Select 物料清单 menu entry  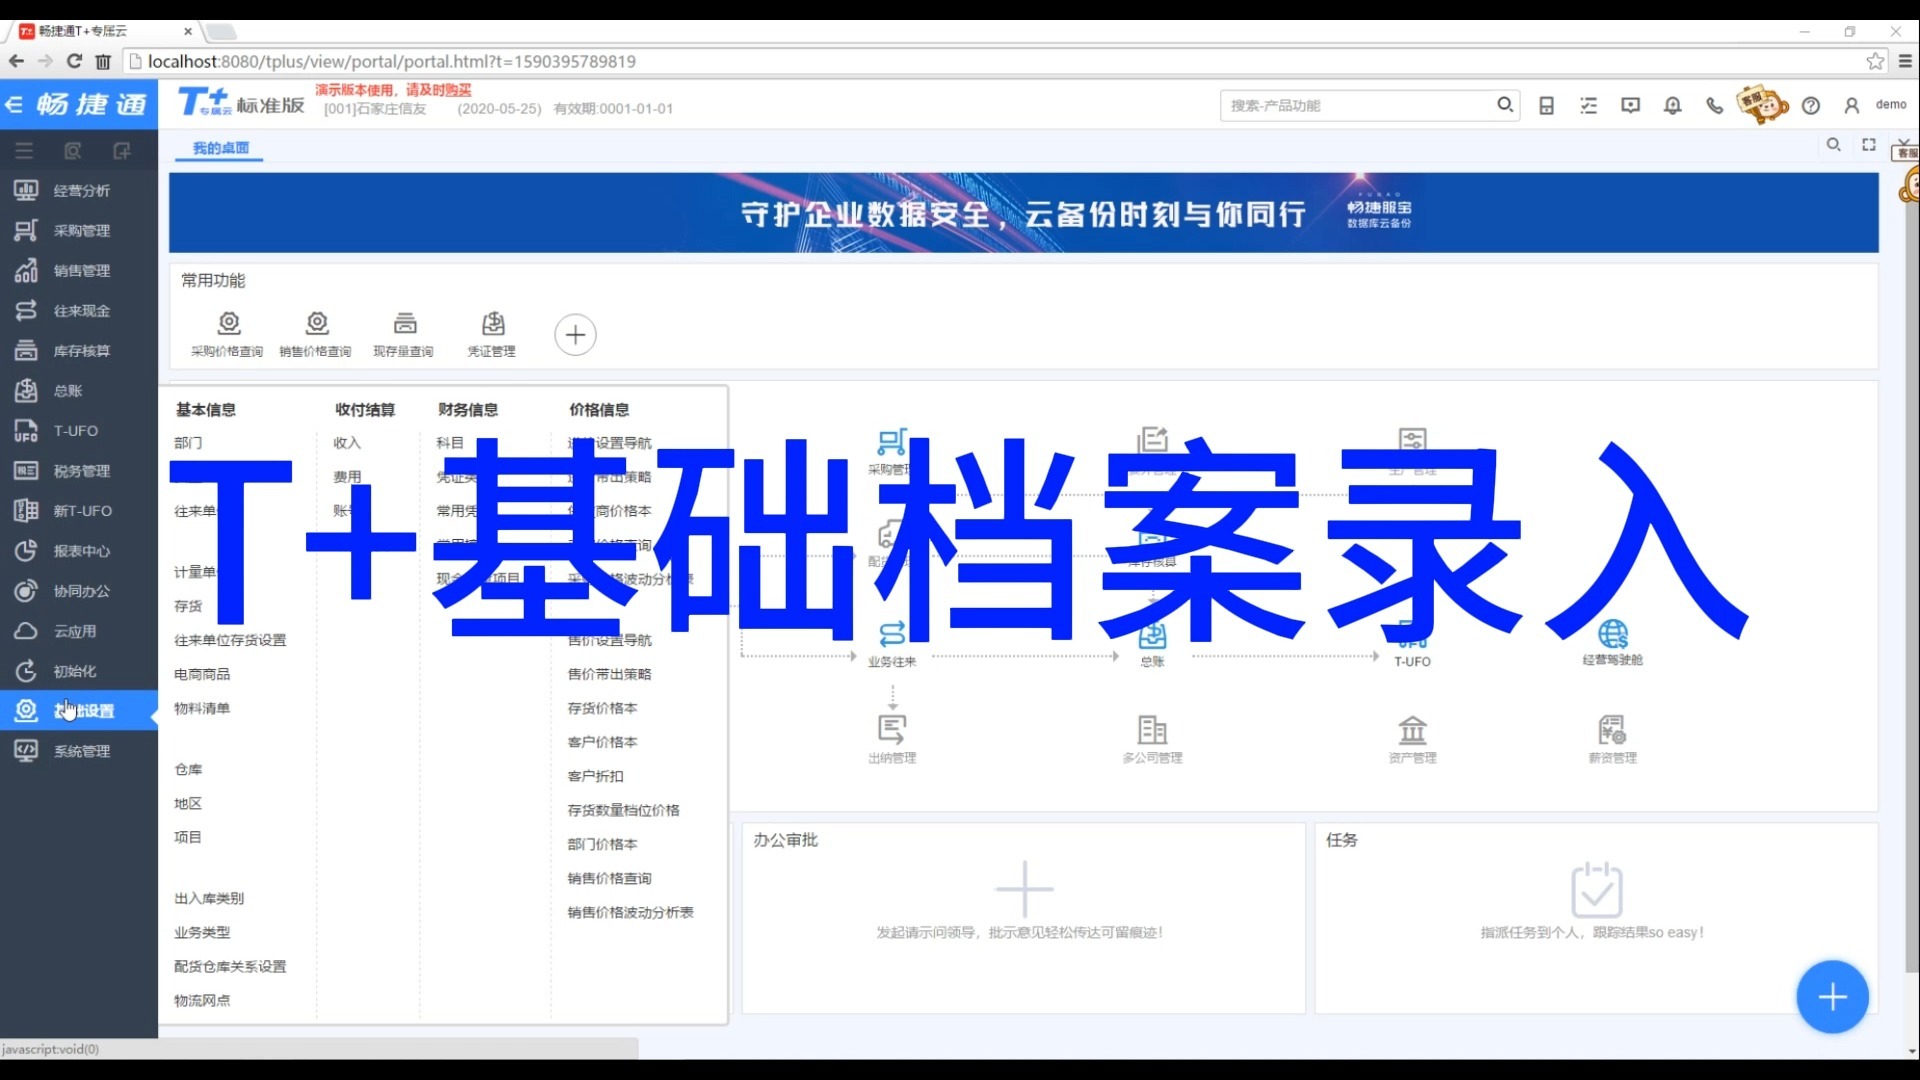pos(202,708)
